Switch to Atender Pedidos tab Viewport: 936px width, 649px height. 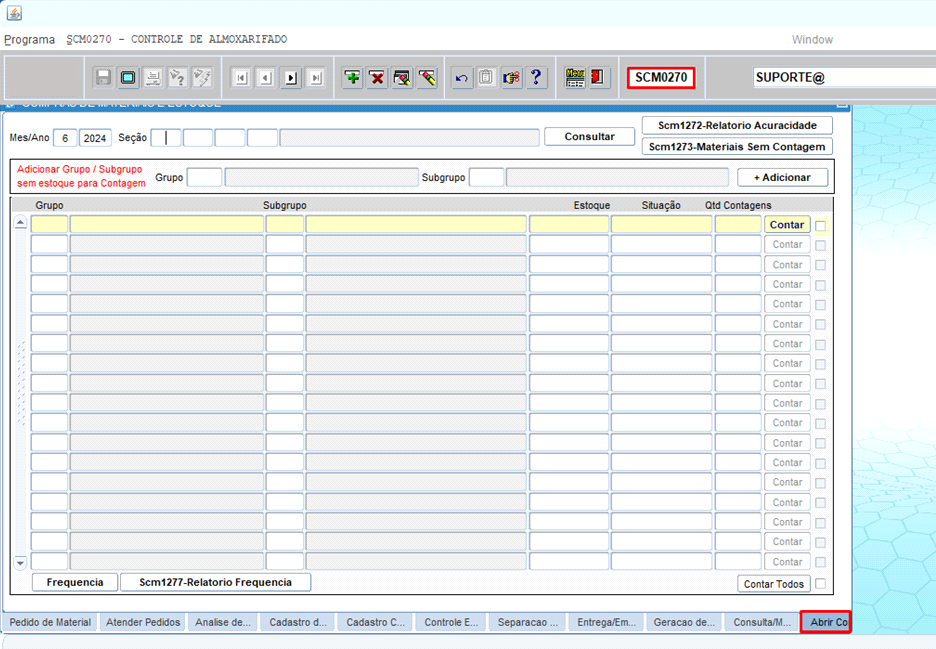click(x=143, y=622)
